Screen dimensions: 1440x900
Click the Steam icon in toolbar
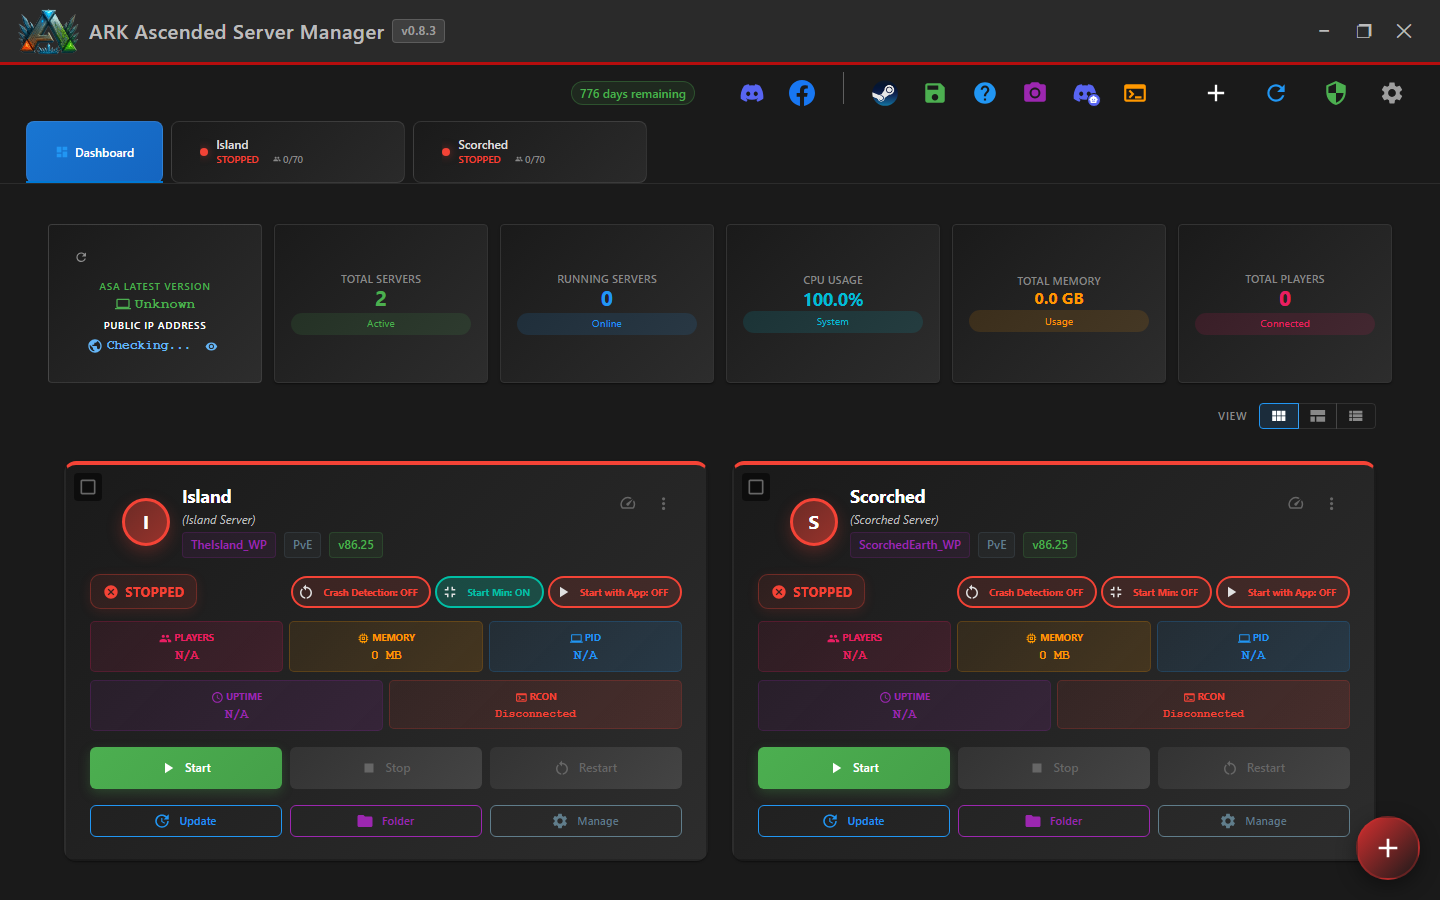(884, 93)
